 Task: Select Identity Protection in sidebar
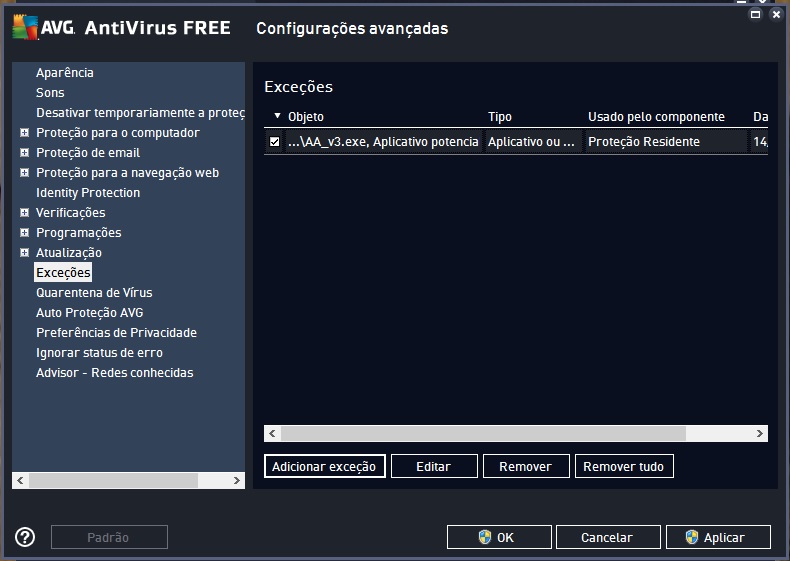click(88, 193)
